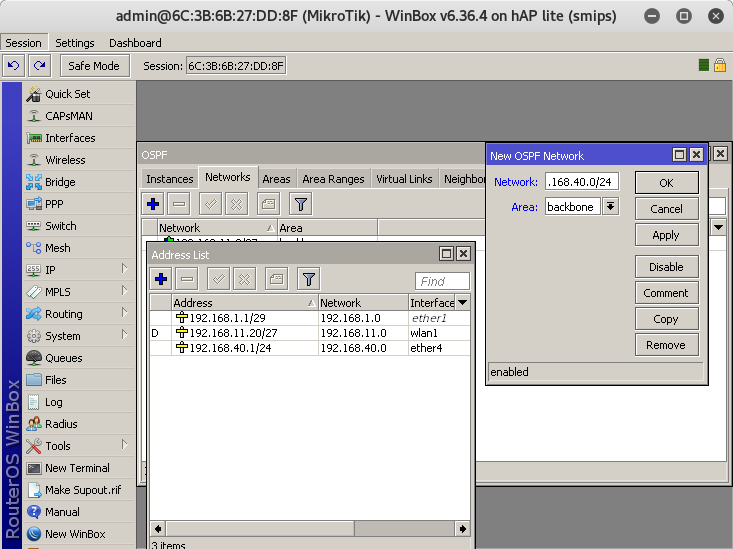Click the disable cross in Address List
Screen dimensions: 733x549
pyautogui.click(x=244, y=279)
